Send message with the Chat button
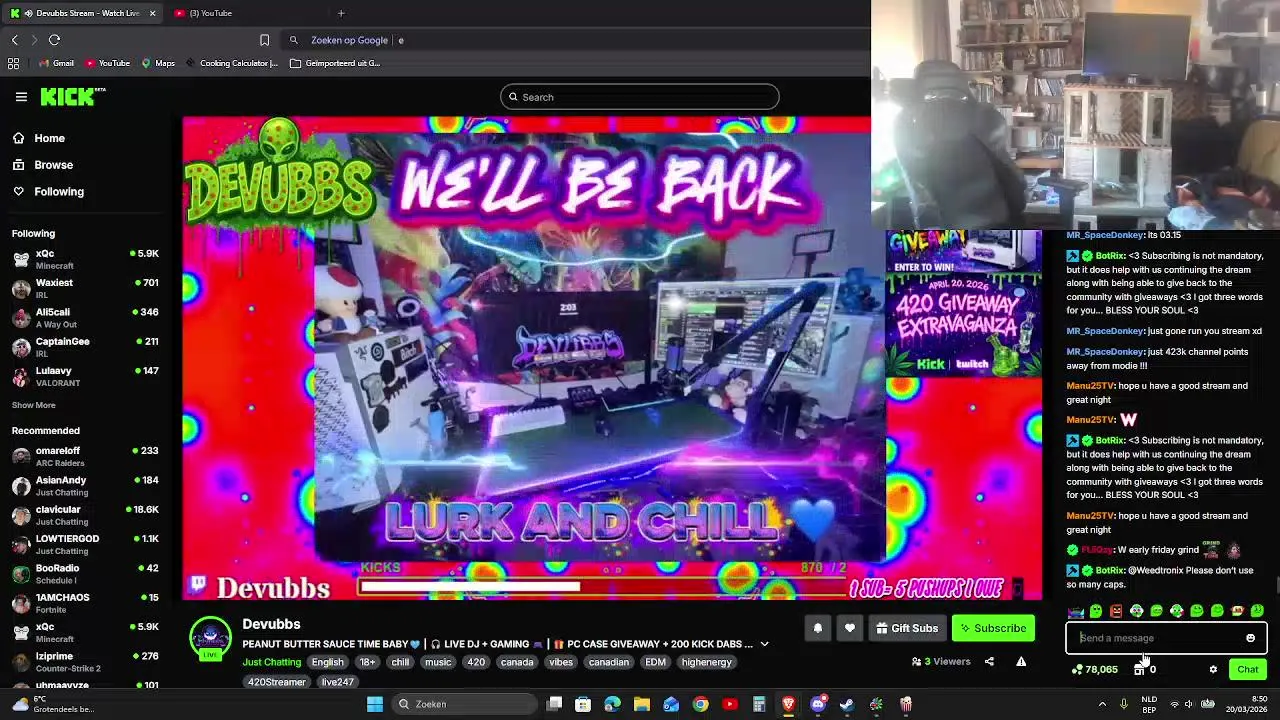Viewport: 1280px width, 720px height. [x=1248, y=669]
